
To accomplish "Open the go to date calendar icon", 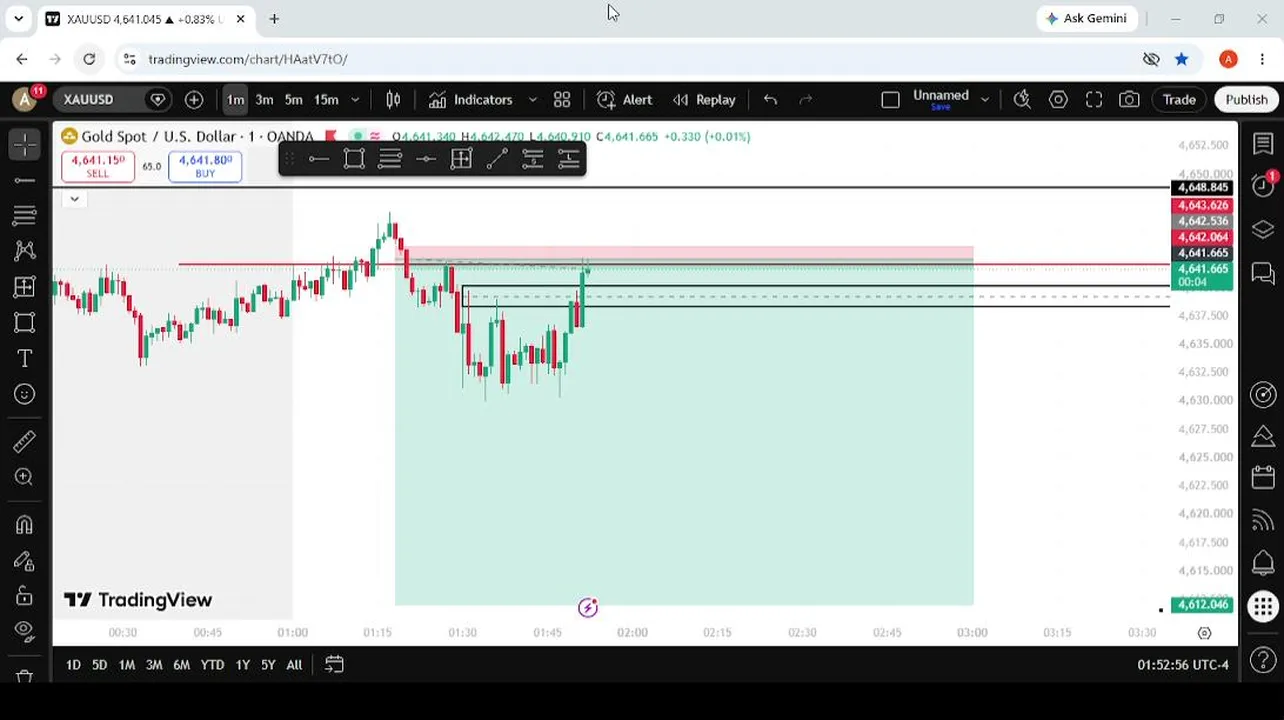I will [x=334, y=665].
